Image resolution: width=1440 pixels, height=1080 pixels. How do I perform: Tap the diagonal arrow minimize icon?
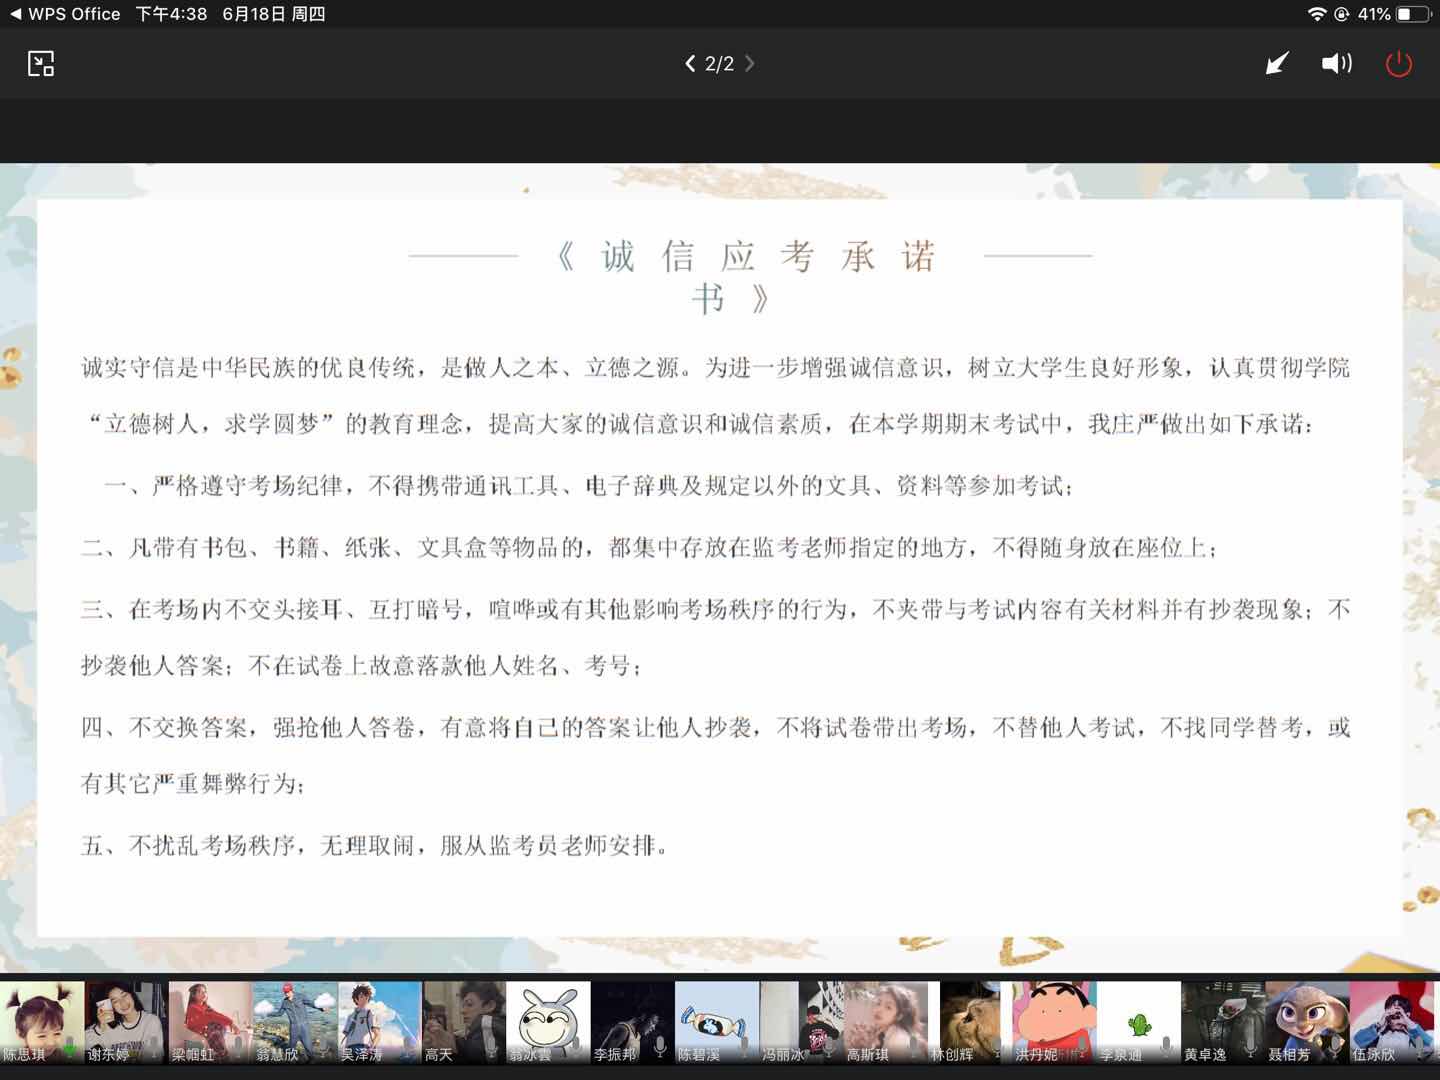pos(1277,64)
